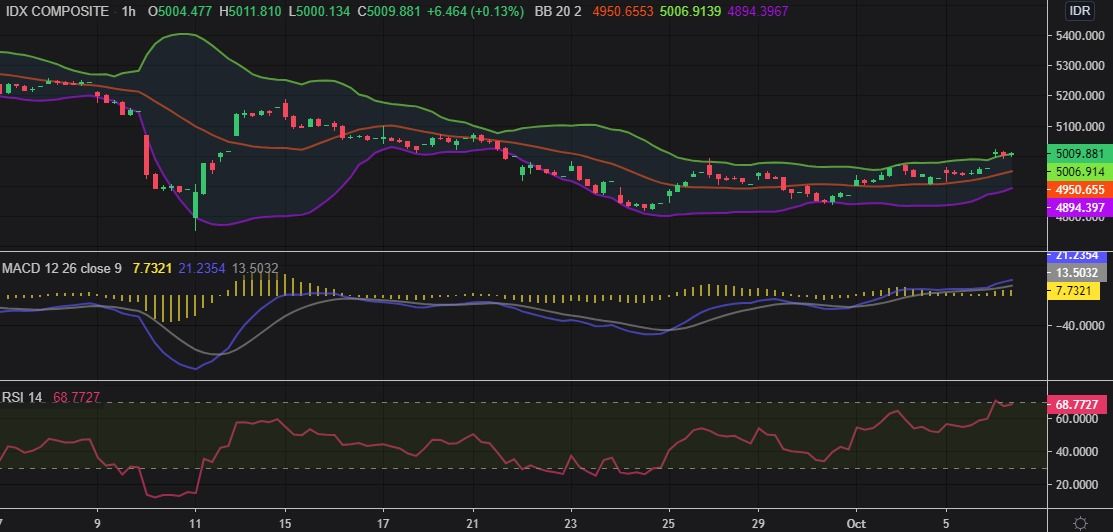Click the 4894.397 lower band price label
This screenshot has width=1113, height=532.
pos(1080,207)
